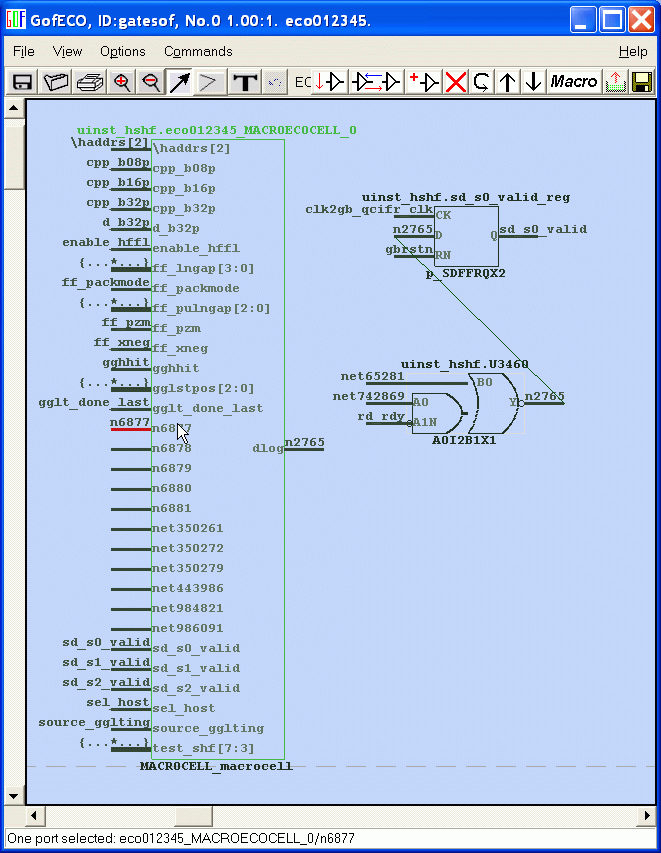Click the red X delete icon
This screenshot has width=661, height=853.
pos(456,82)
